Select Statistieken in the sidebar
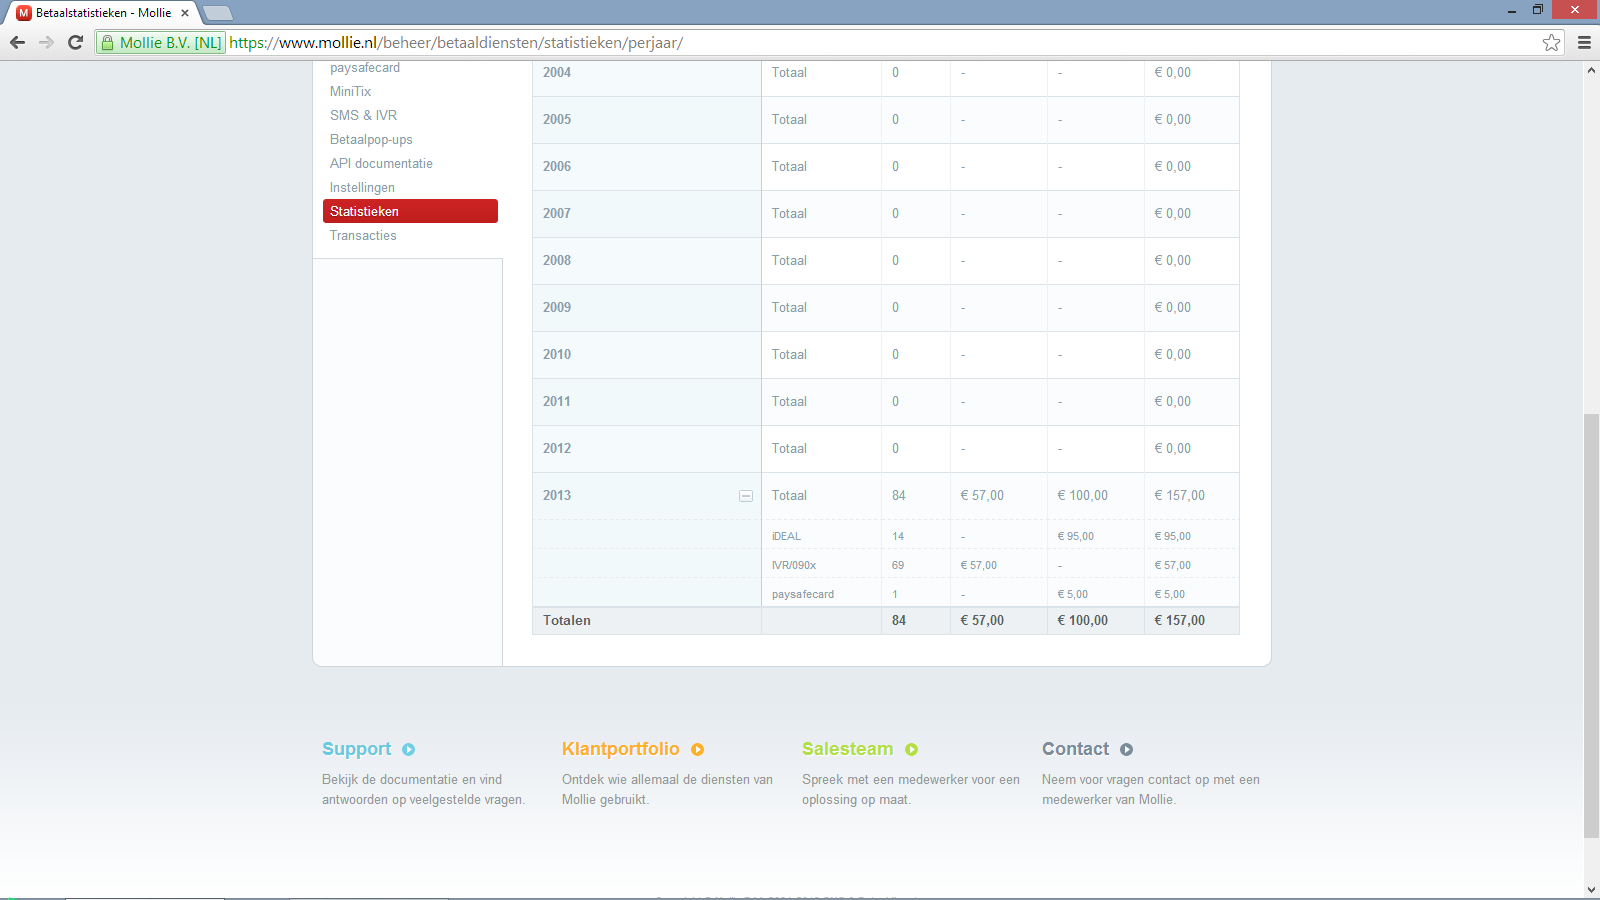 (x=410, y=211)
